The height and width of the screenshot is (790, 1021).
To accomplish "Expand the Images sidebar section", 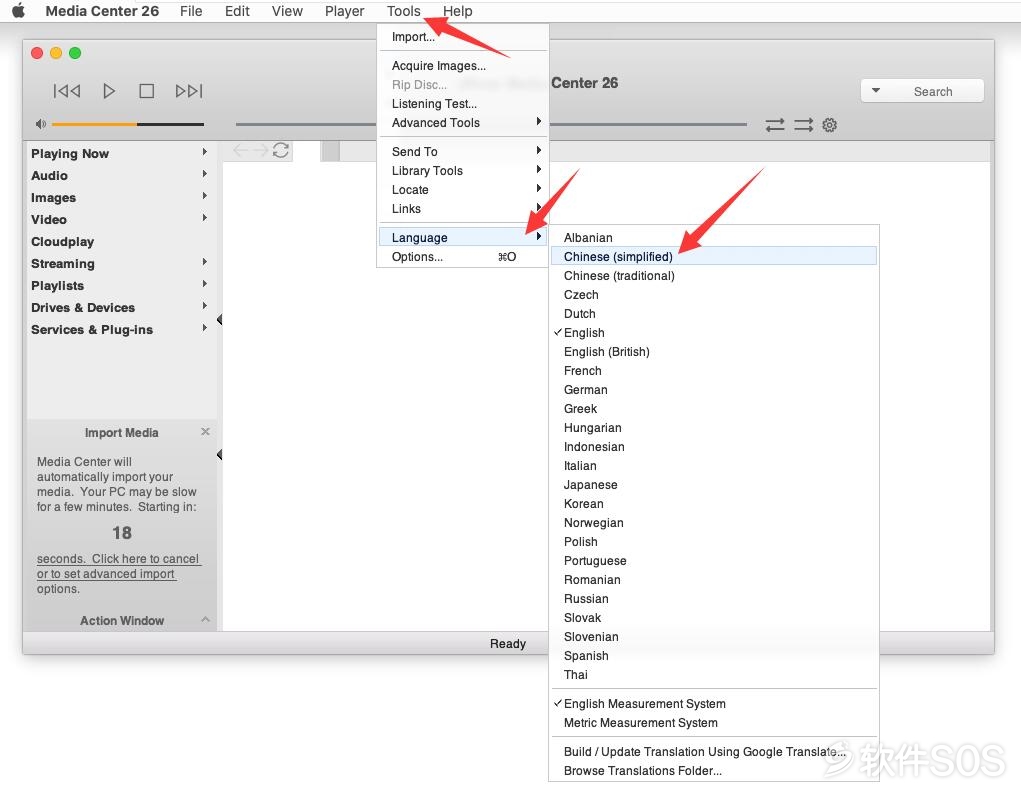I will 204,196.
